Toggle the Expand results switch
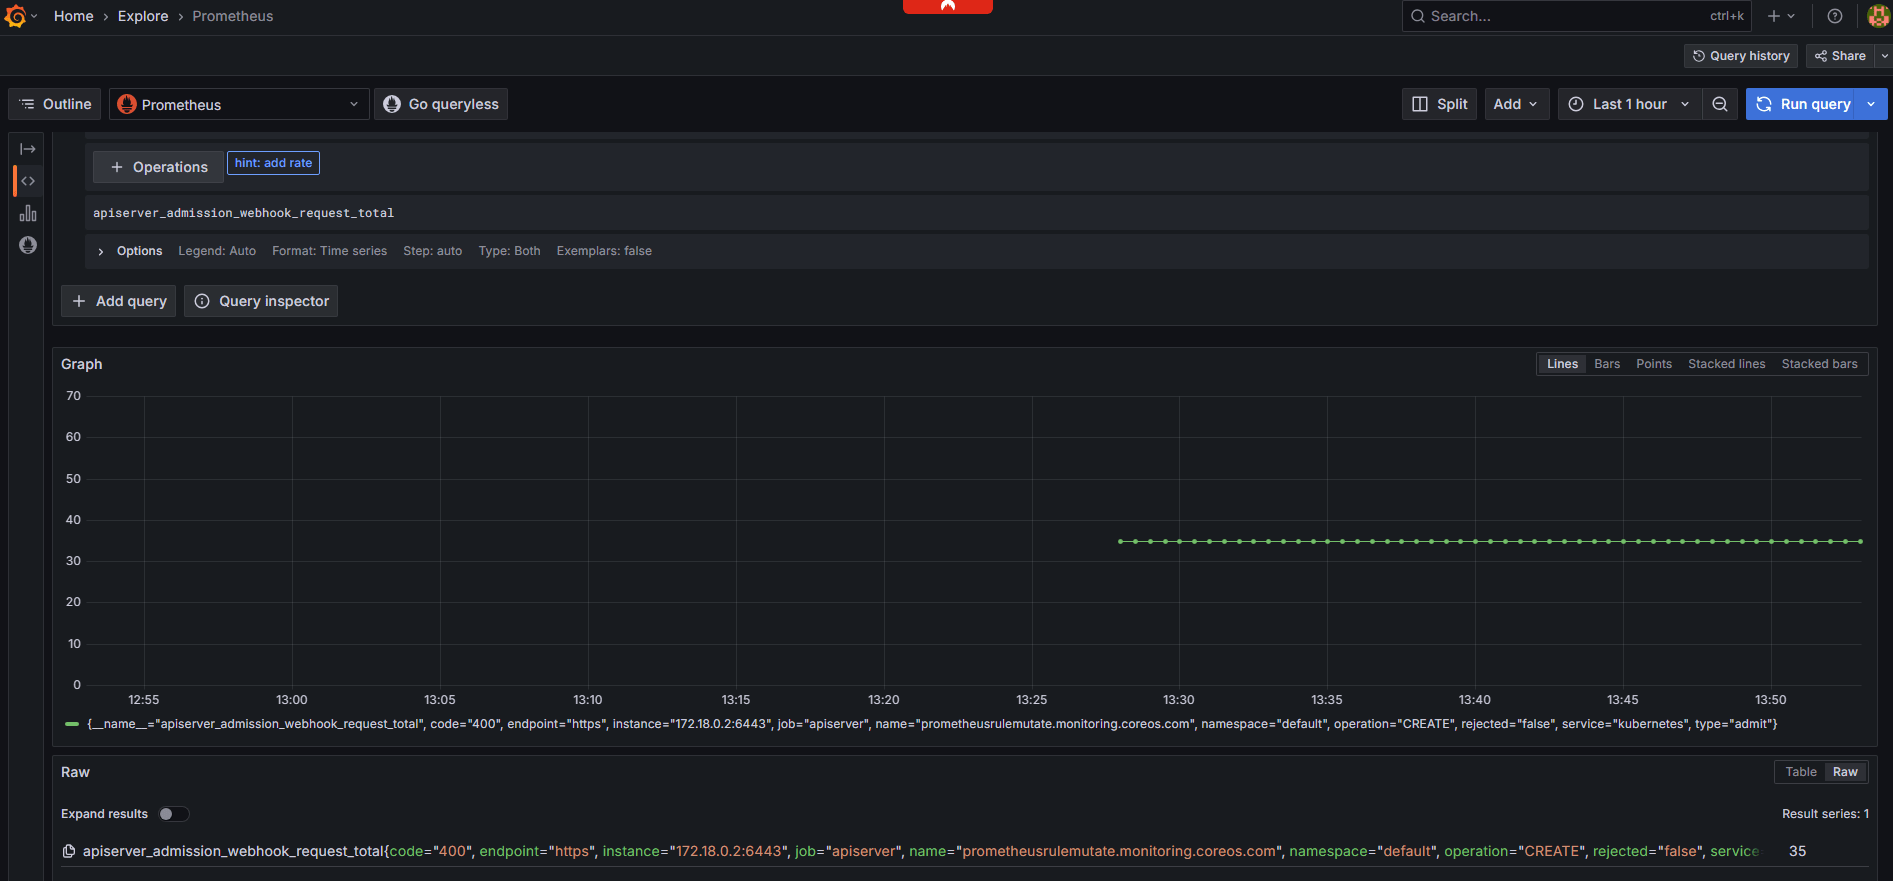This screenshot has width=1893, height=881. [x=174, y=814]
